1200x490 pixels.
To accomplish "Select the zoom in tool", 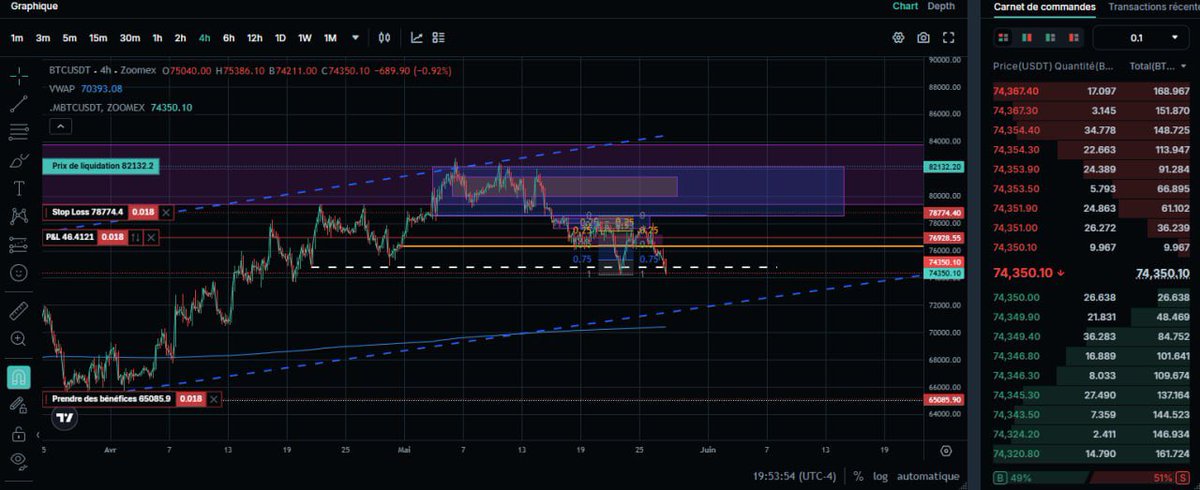I will click(18, 339).
